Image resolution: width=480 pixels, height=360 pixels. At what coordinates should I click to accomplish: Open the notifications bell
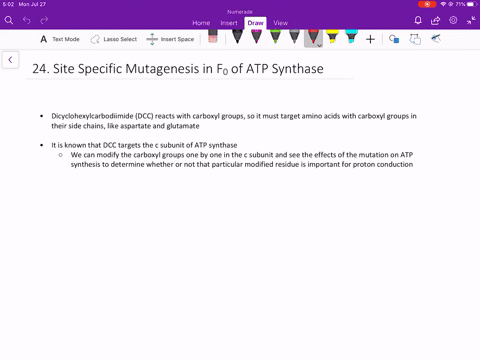pyautogui.click(x=418, y=20)
